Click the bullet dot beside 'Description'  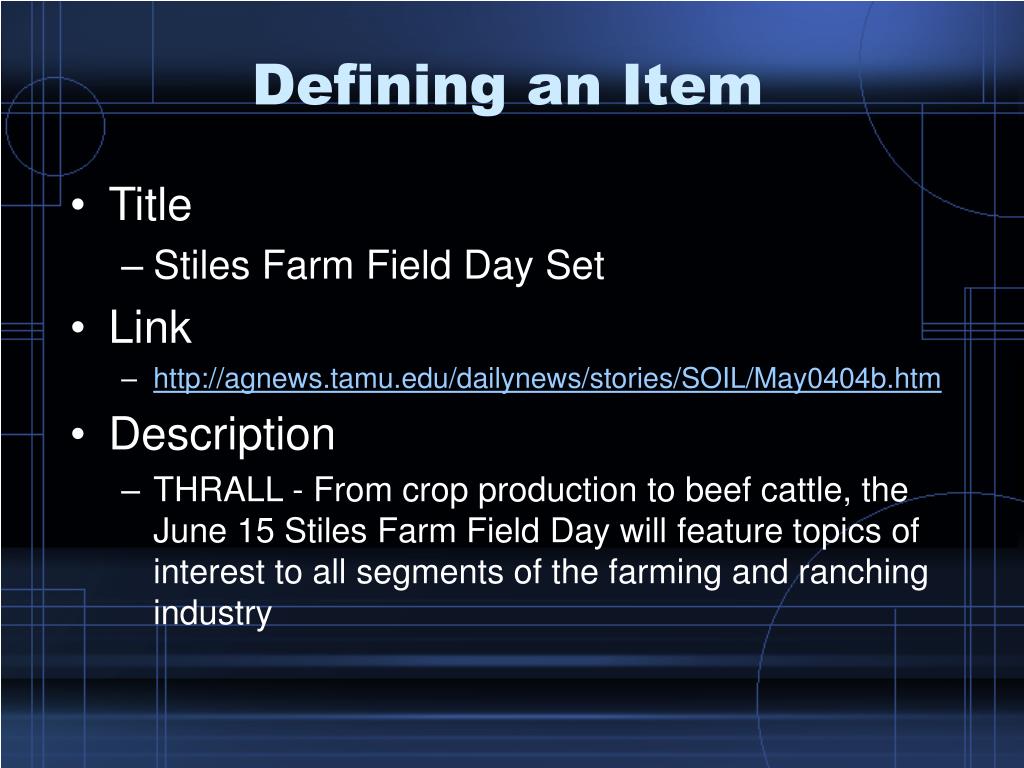[x=78, y=434]
